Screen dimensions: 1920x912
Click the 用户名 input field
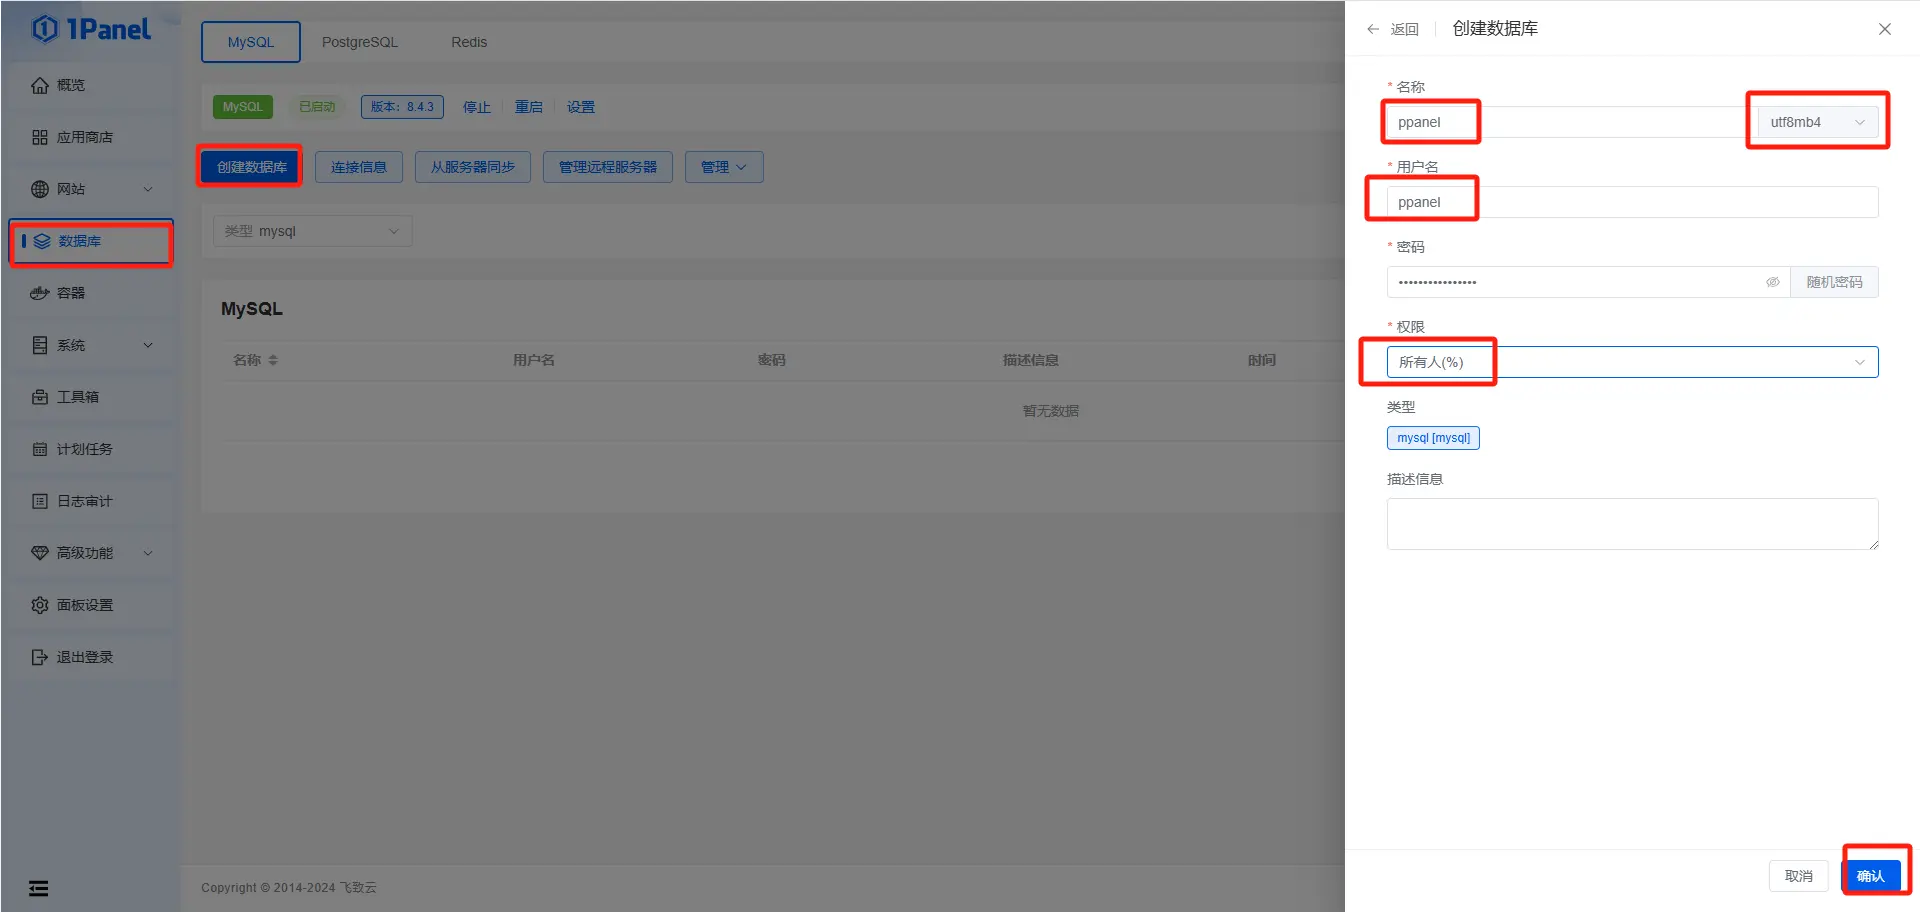pyautogui.click(x=1632, y=202)
